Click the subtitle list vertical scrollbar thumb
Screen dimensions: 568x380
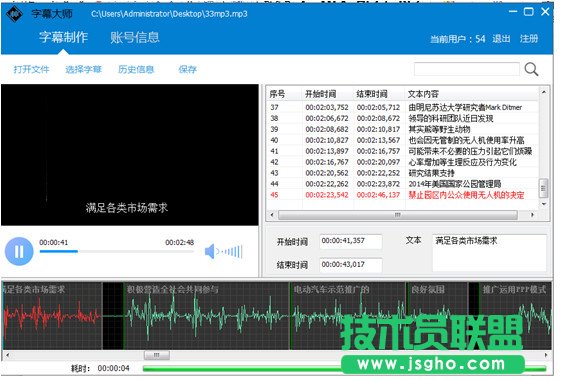pos(544,188)
